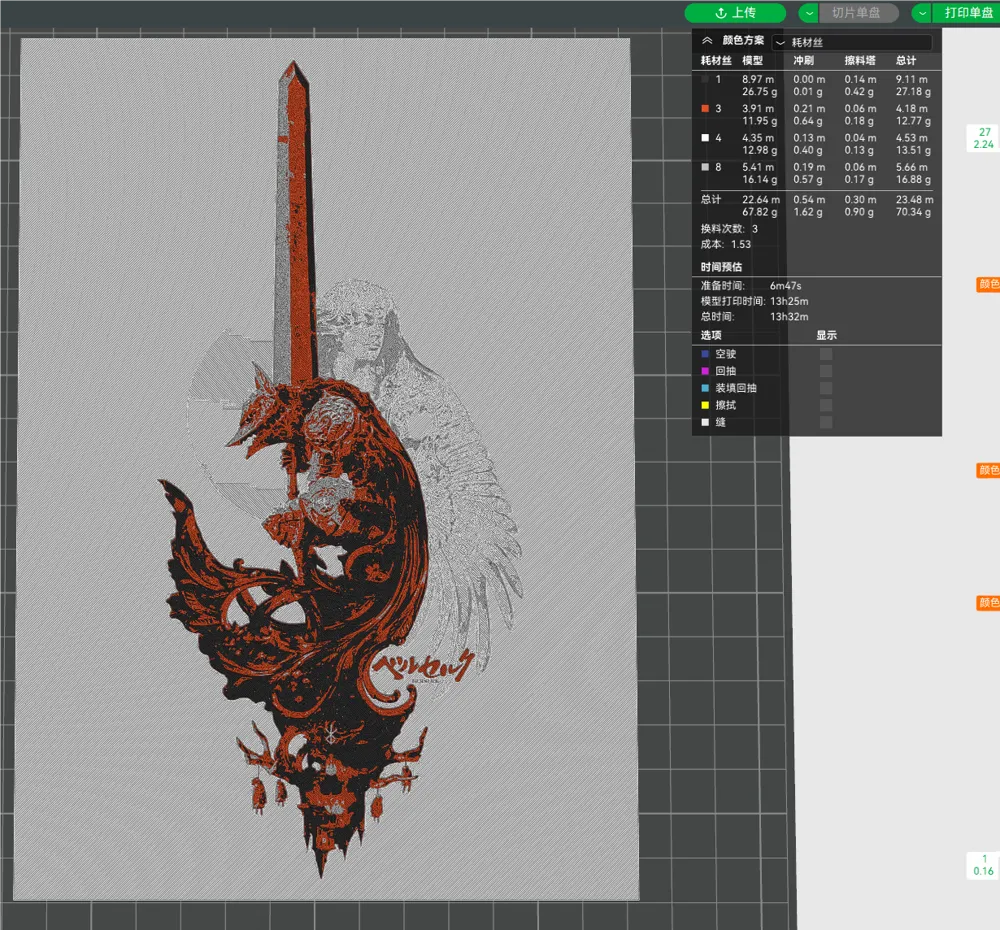Click the gray swatch of filament 8
This screenshot has width=1000, height=930.
pyautogui.click(x=705, y=167)
